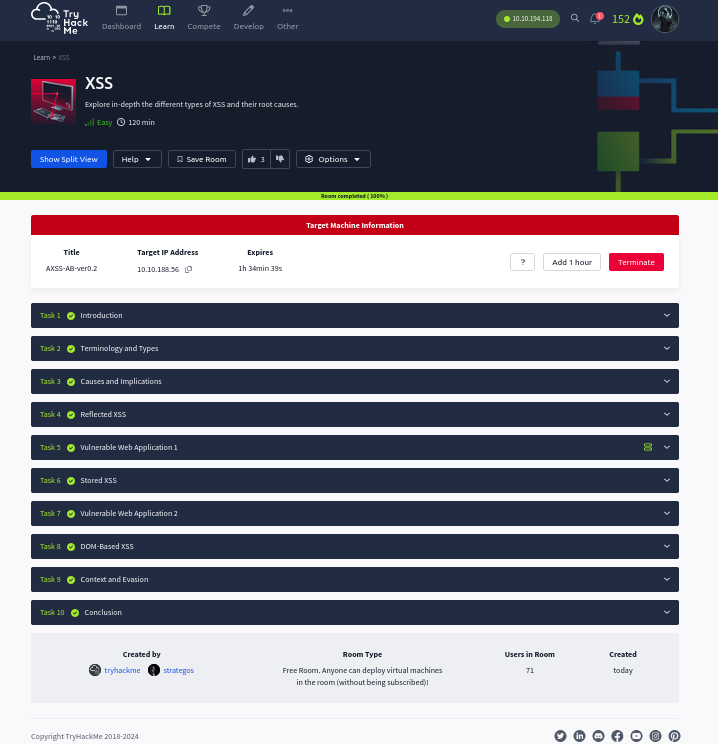Click the Target Machine Information header
The height and width of the screenshot is (744, 718).
tap(355, 225)
